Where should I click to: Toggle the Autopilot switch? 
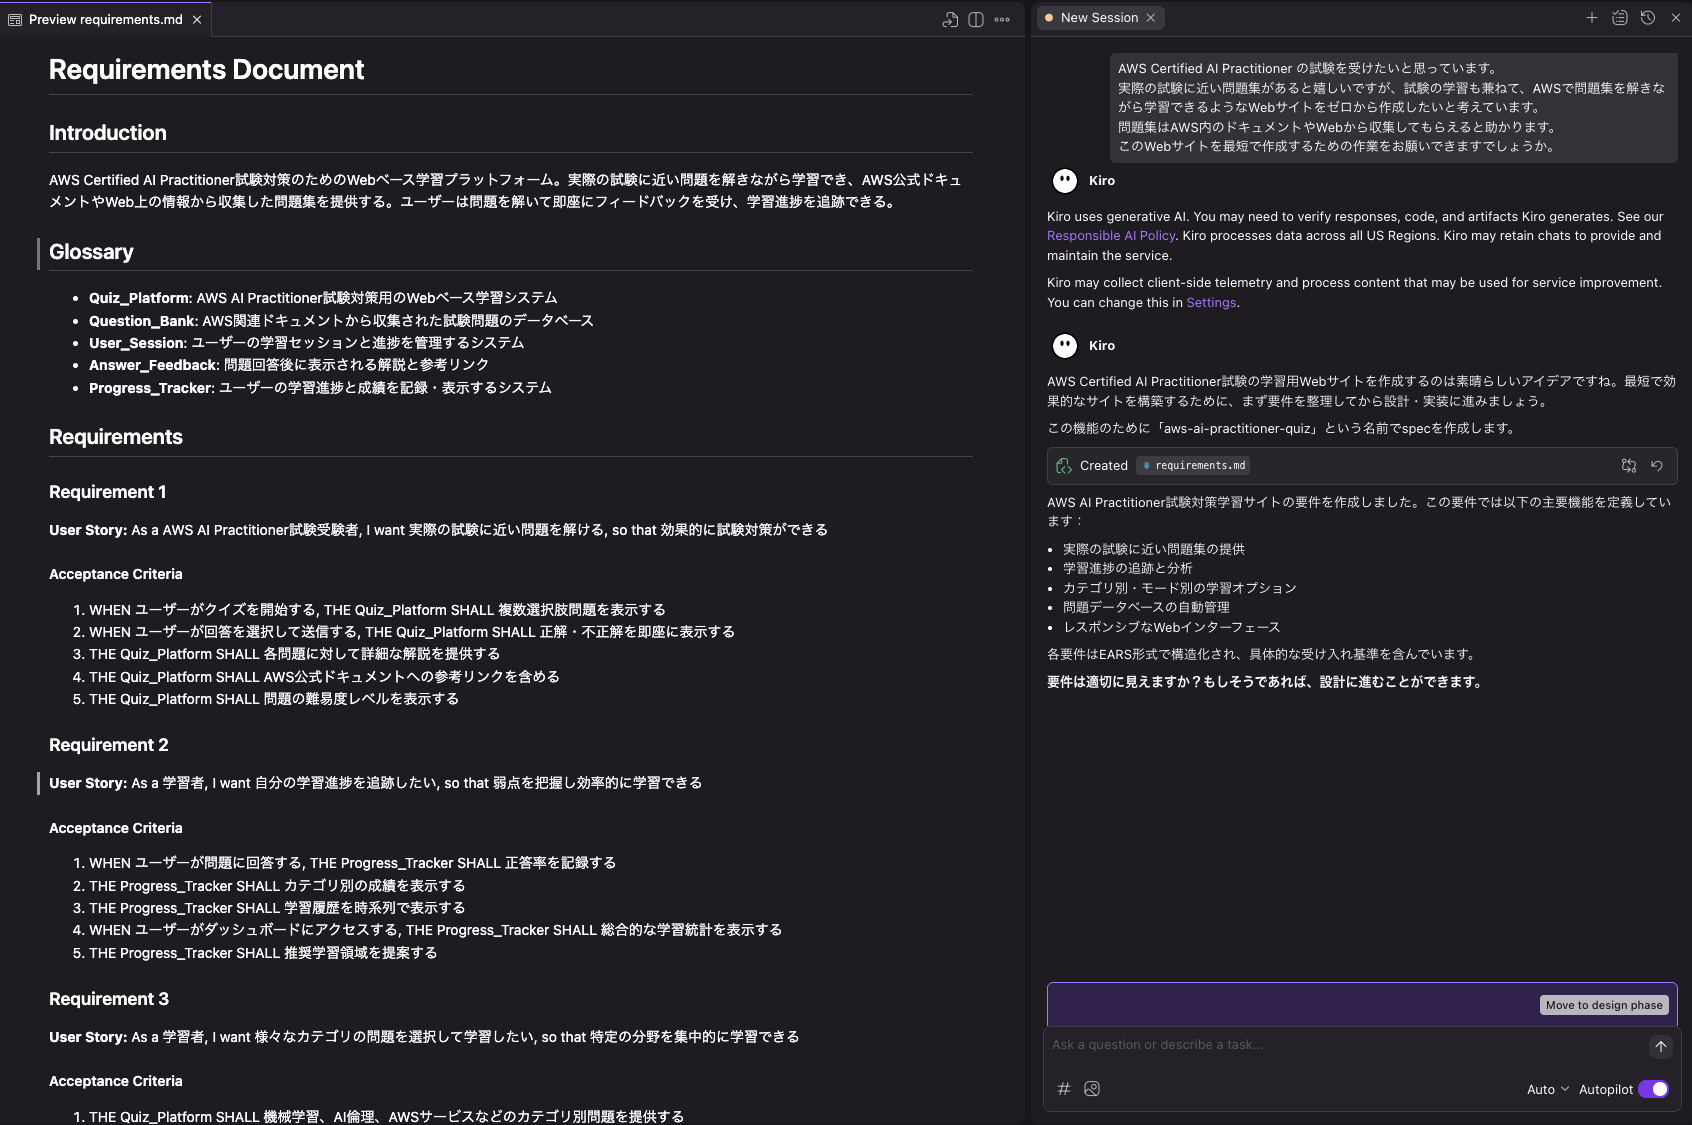tap(1654, 1089)
